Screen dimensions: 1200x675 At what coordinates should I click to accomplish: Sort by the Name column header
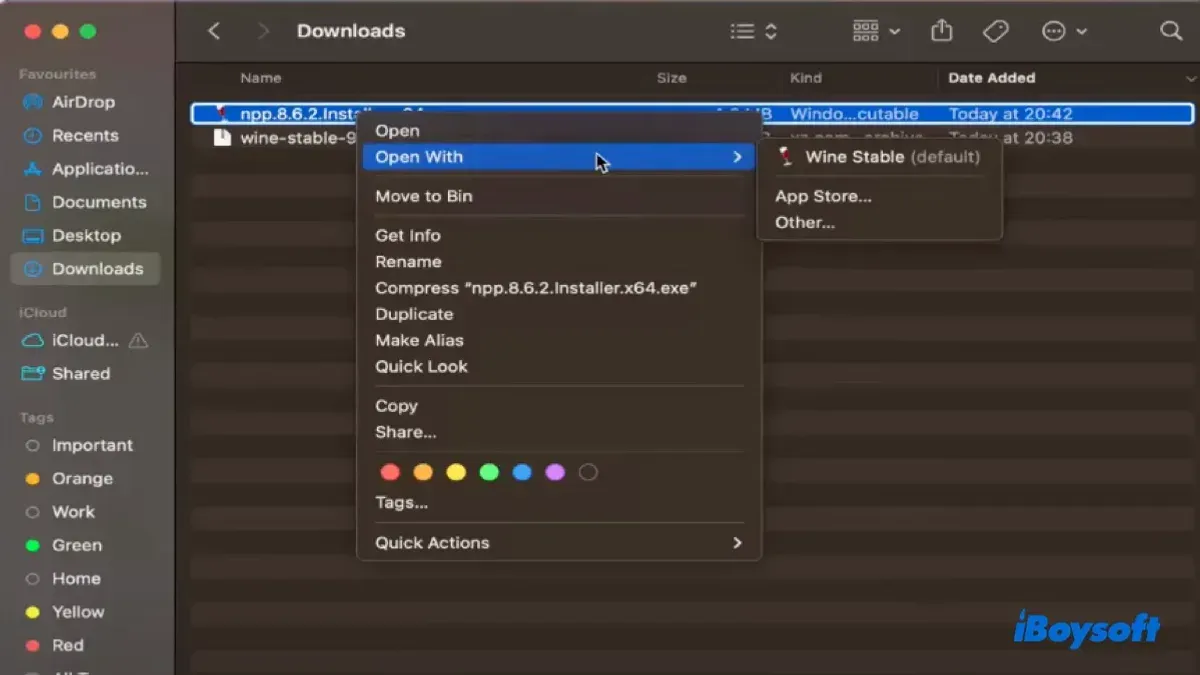(x=260, y=78)
